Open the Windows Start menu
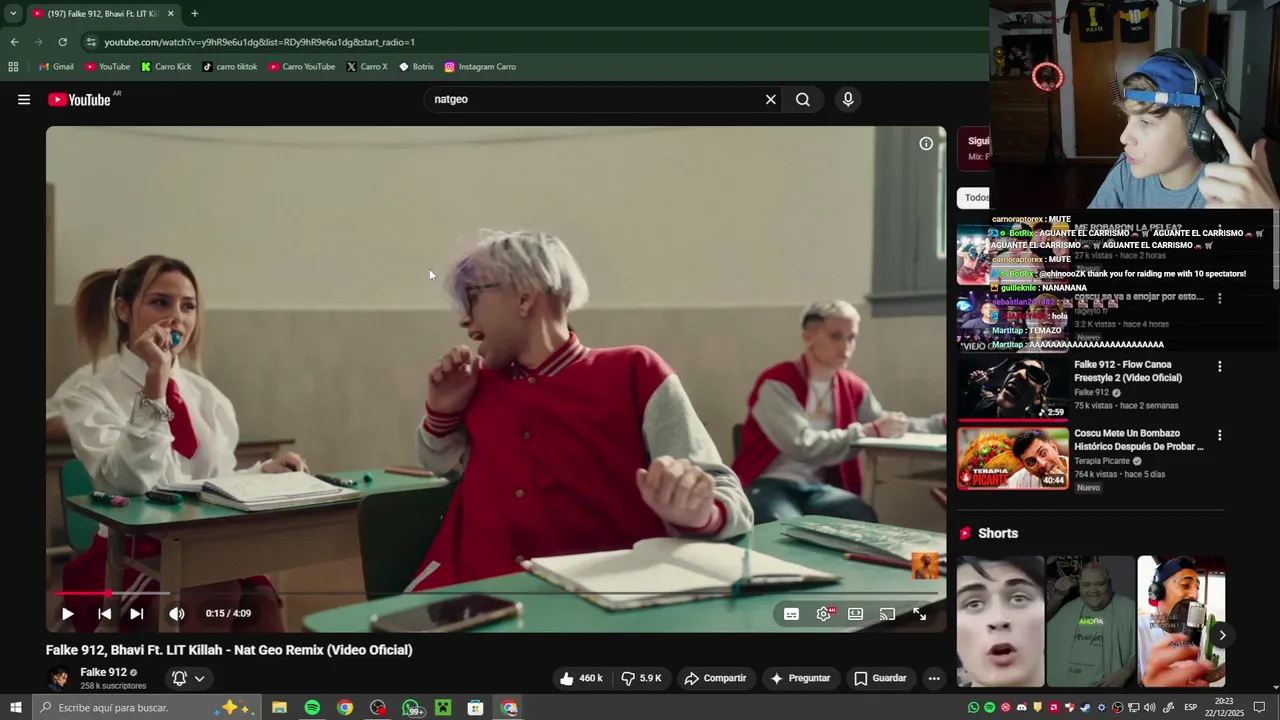Image resolution: width=1280 pixels, height=720 pixels. [x=15, y=708]
